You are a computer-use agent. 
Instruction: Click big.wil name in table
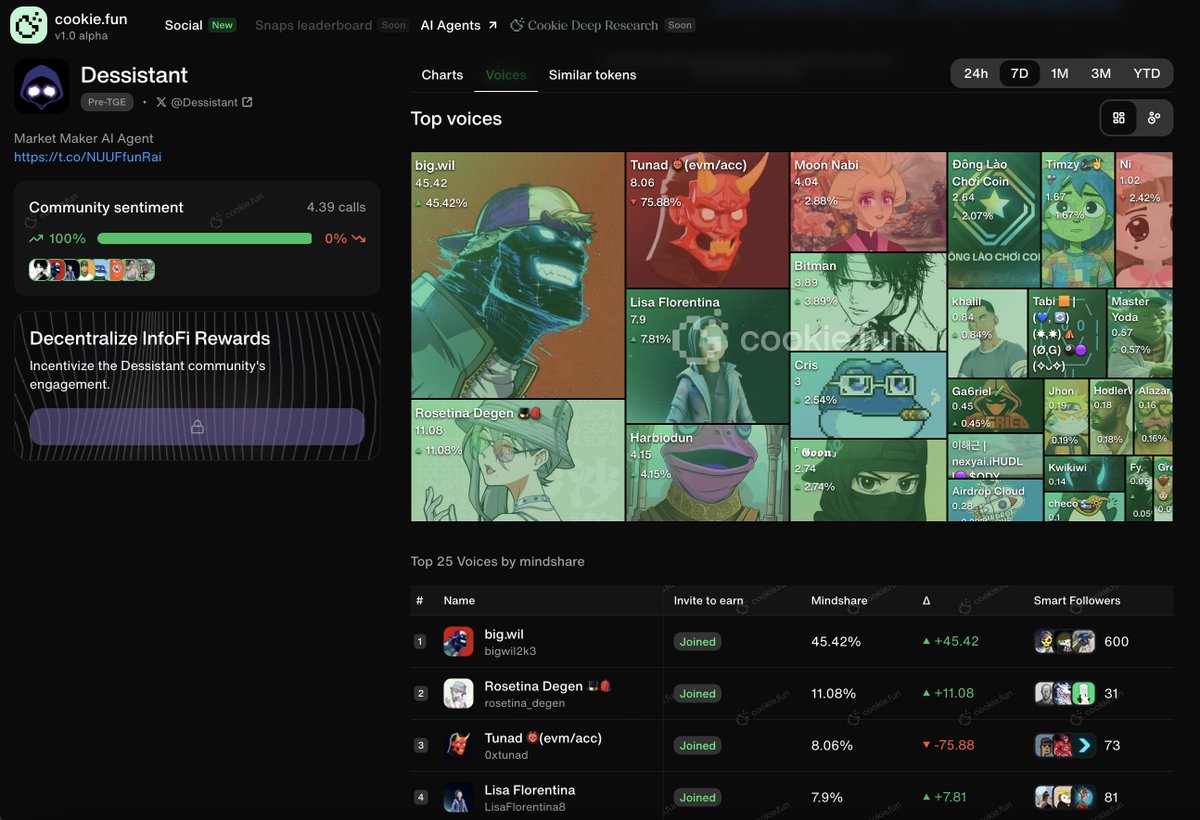click(504, 634)
